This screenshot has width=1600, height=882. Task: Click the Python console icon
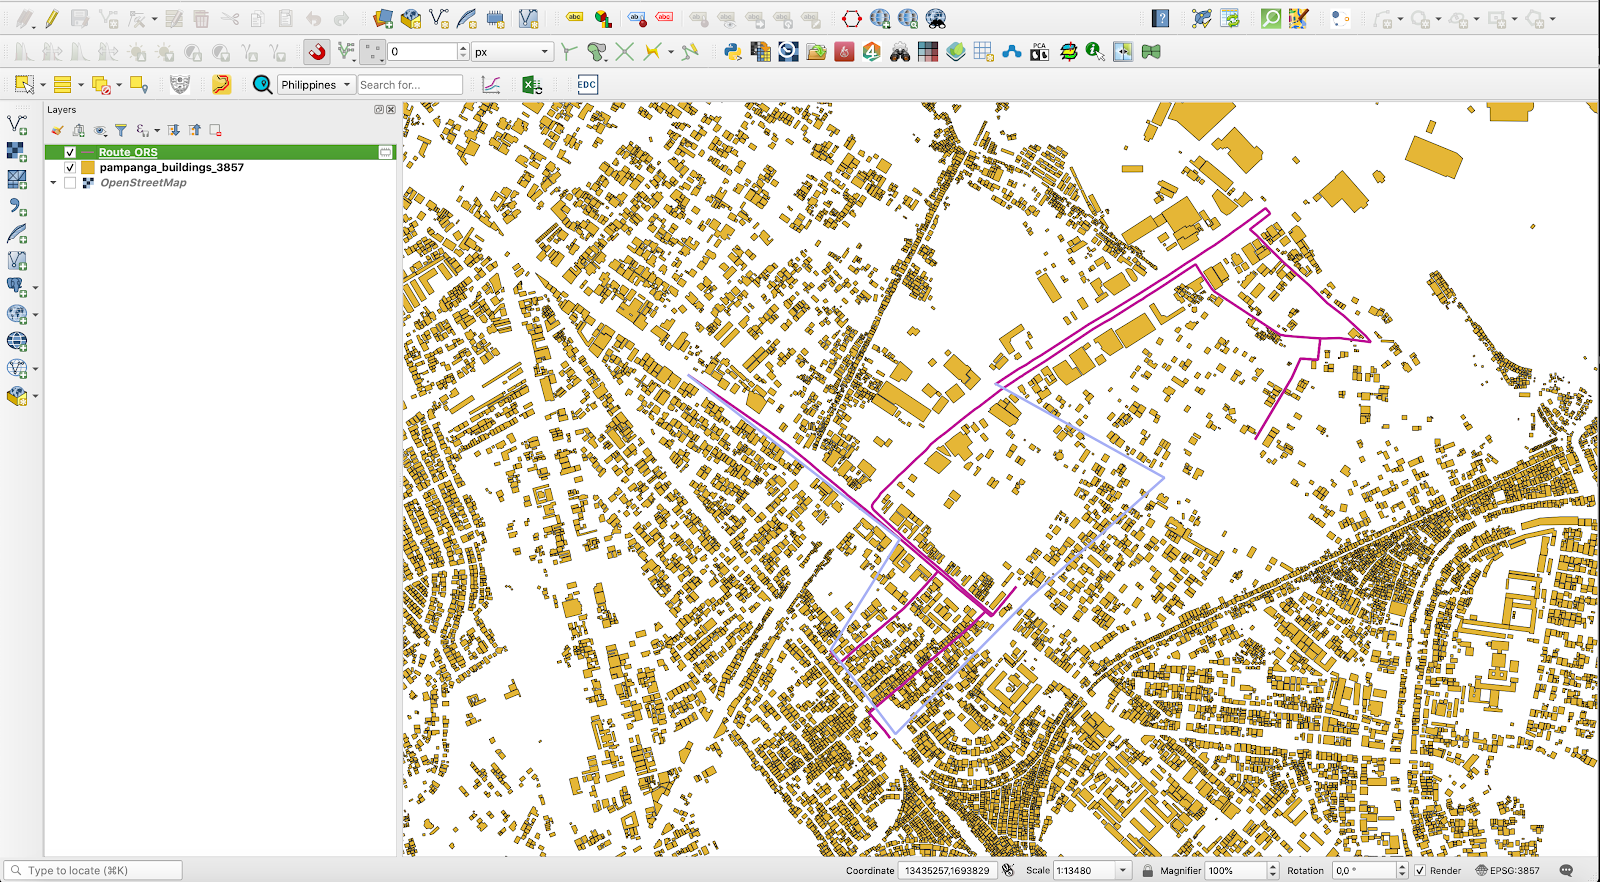[x=733, y=52]
